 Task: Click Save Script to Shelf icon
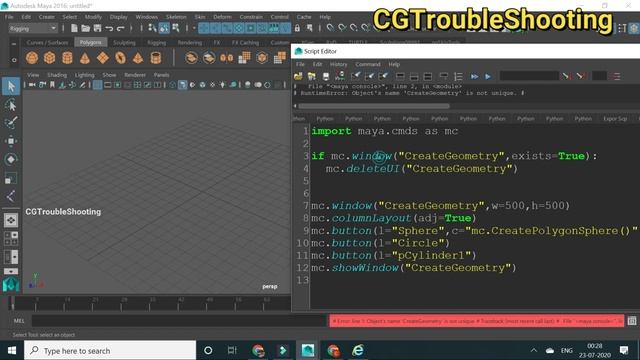pos(340,76)
